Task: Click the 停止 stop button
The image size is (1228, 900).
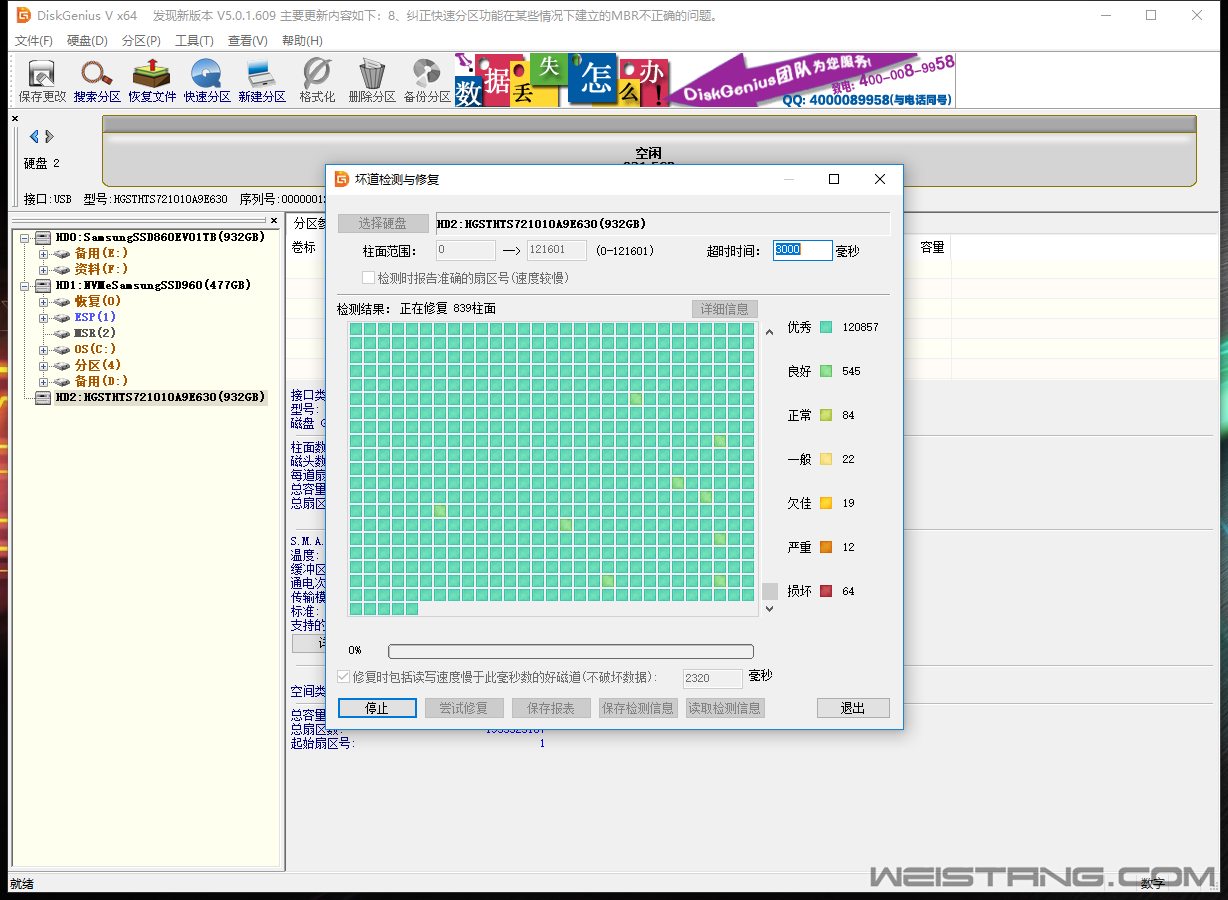Action: tap(376, 708)
